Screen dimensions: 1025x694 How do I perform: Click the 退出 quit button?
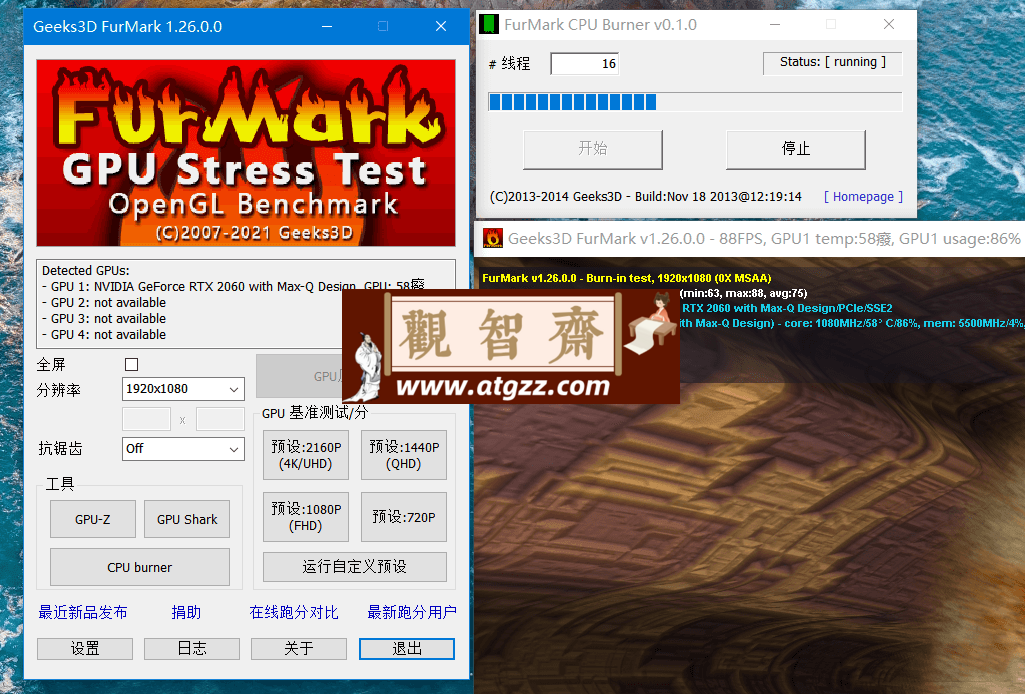tap(407, 649)
